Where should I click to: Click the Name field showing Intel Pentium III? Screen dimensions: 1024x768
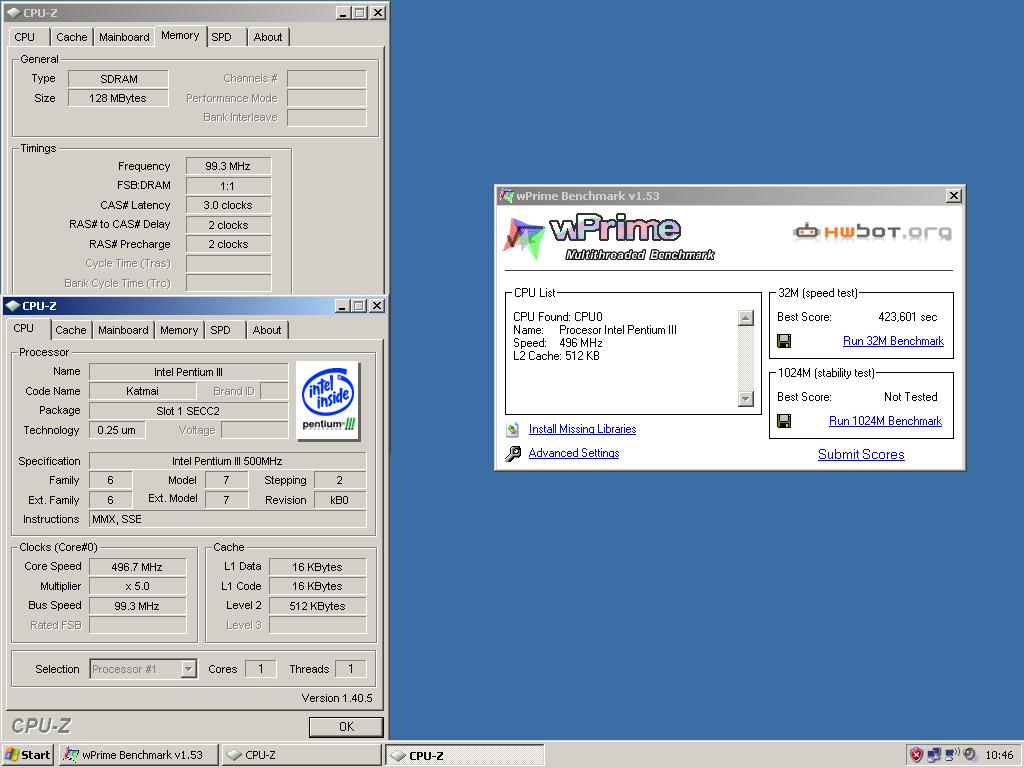pos(188,372)
